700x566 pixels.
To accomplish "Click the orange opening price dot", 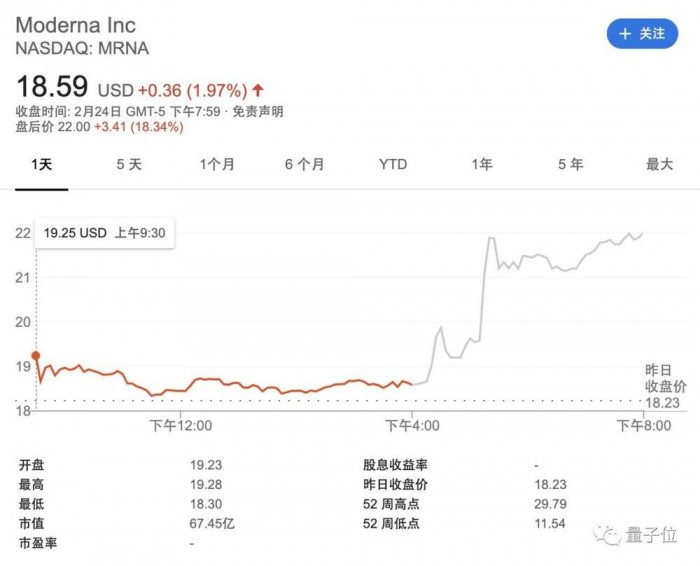I will click(x=36, y=355).
